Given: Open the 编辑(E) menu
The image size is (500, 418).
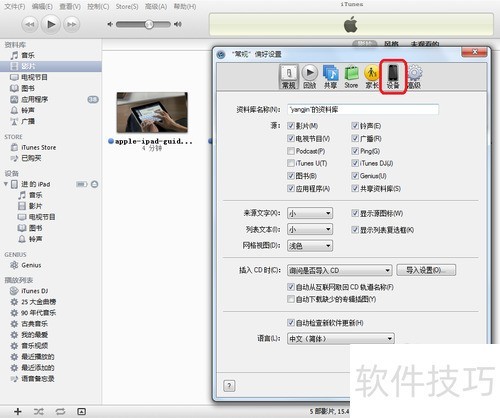Looking at the screenshot, I should point(42,6).
